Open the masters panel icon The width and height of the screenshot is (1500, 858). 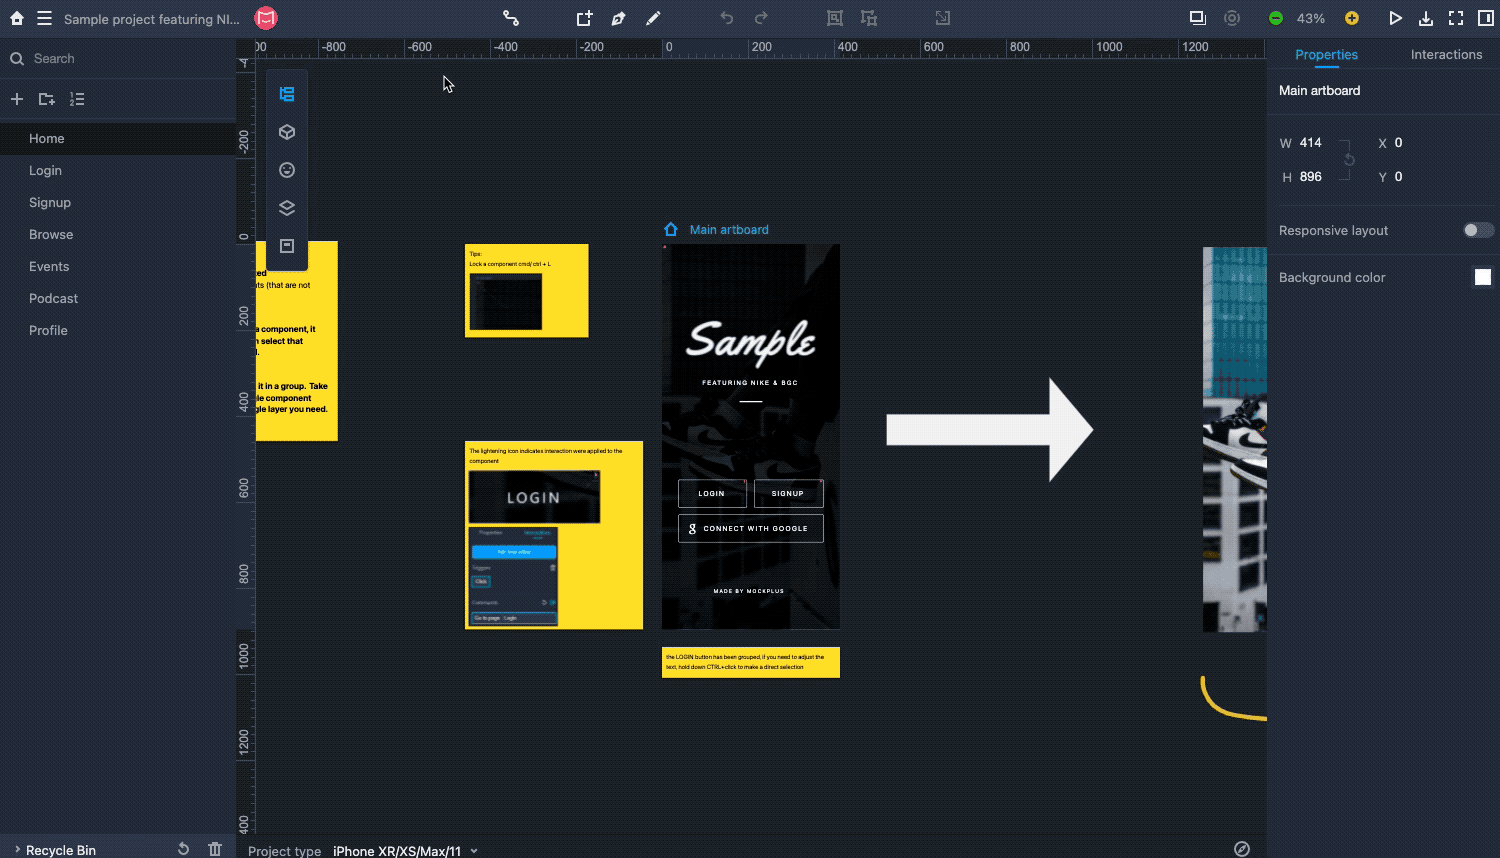[x=287, y=246]
